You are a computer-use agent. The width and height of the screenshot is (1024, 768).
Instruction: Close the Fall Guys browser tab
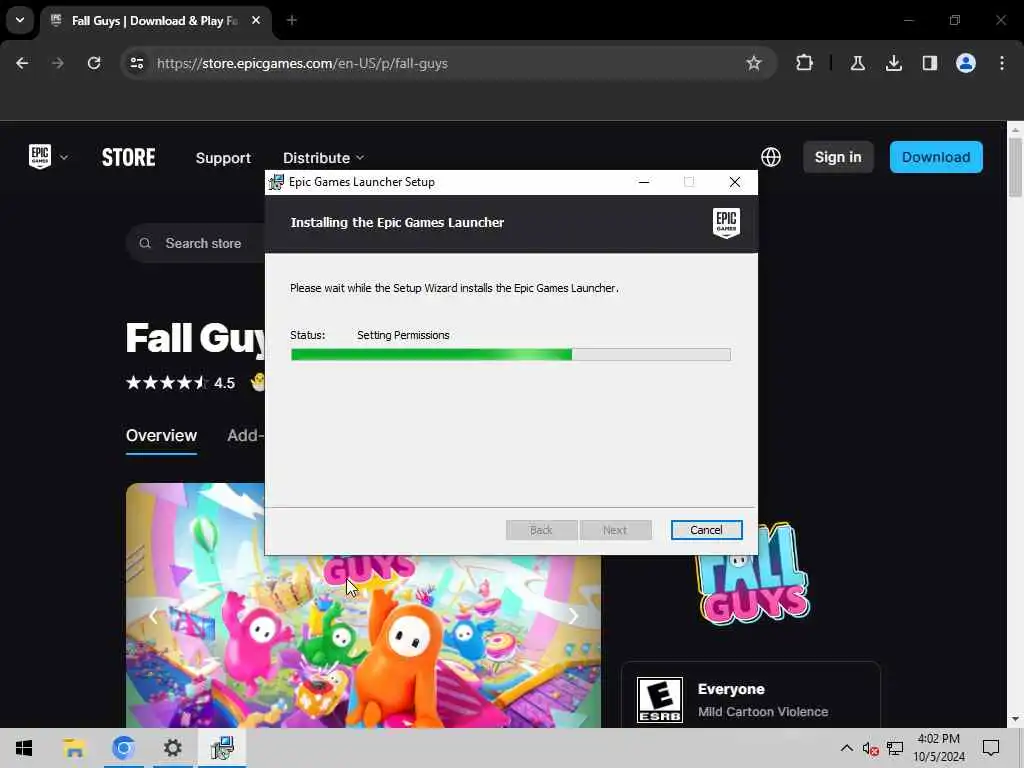coord(256,20)
